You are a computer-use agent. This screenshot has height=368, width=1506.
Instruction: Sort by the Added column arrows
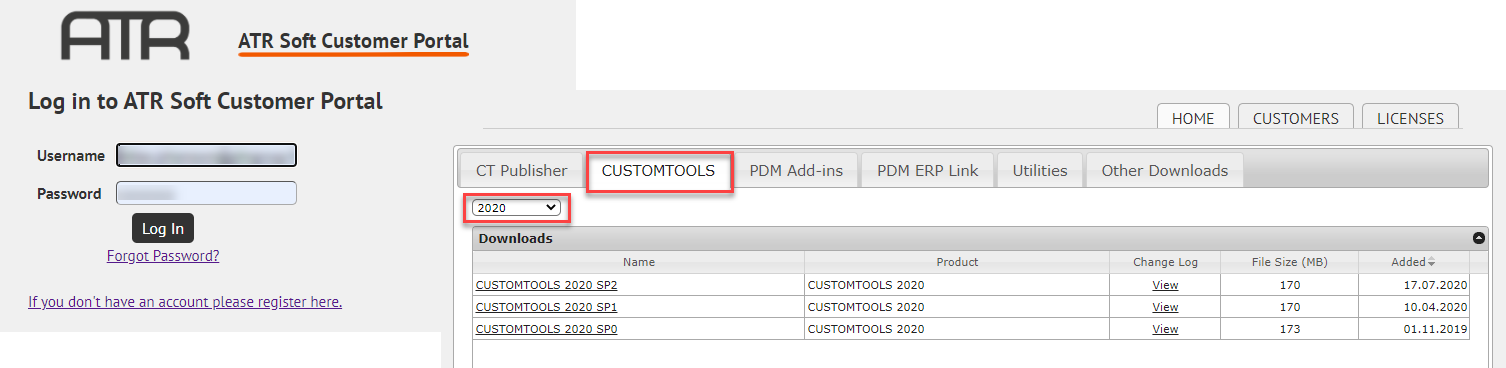(x=1431, y=262)
